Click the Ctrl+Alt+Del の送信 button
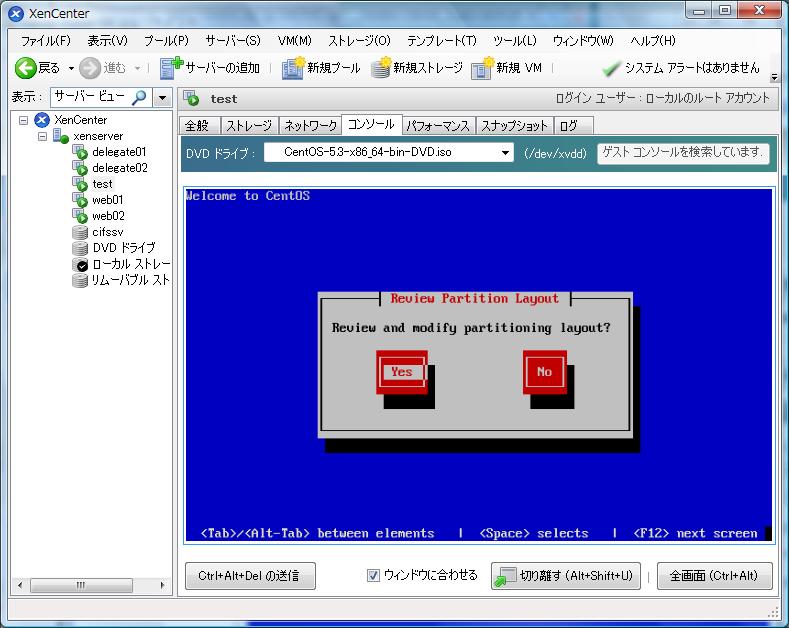This screenshot has height=628, width=789. (250, 576)
